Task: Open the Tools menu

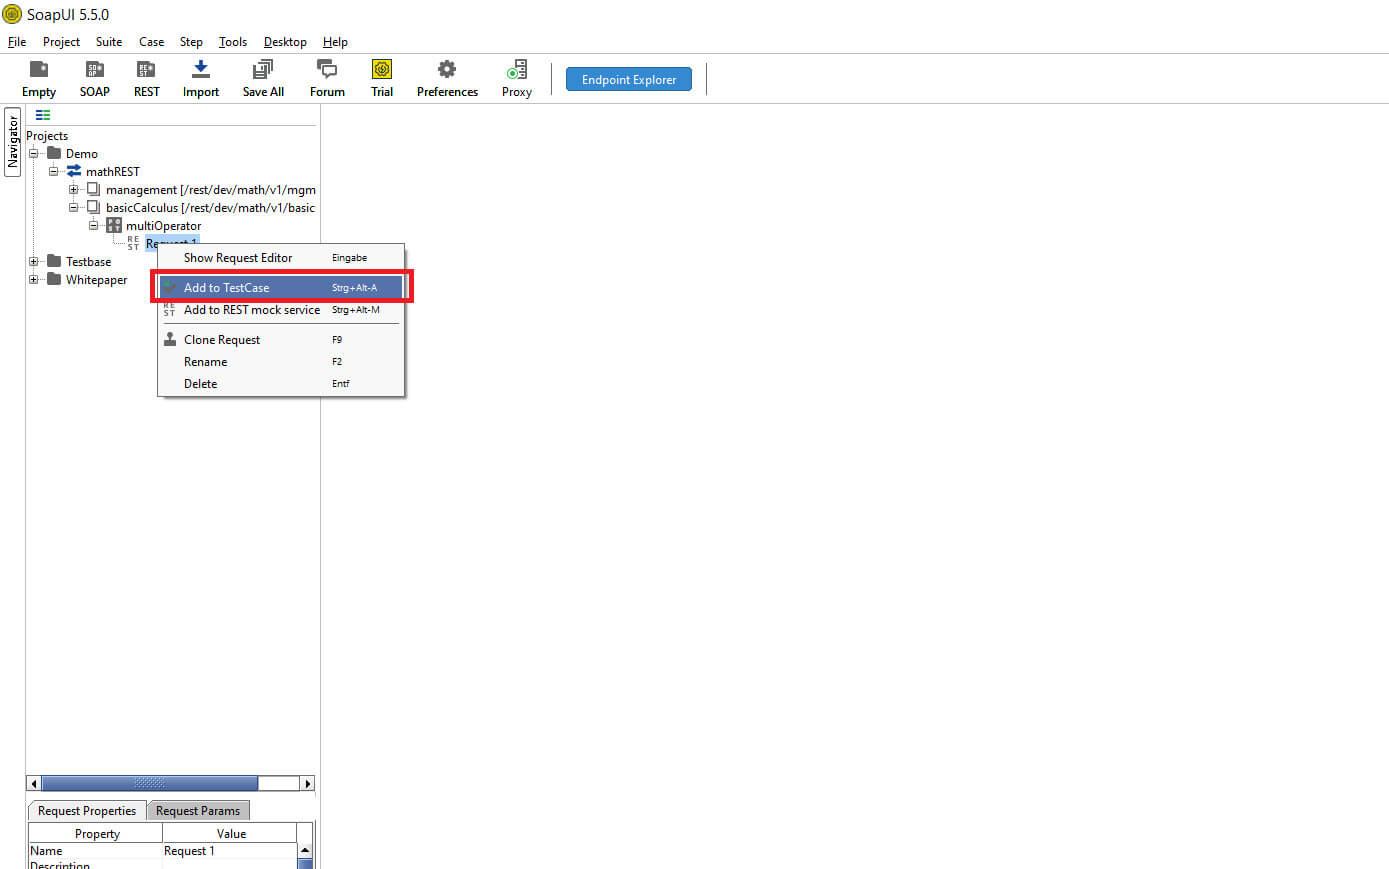Action: [x=233, y=42]
